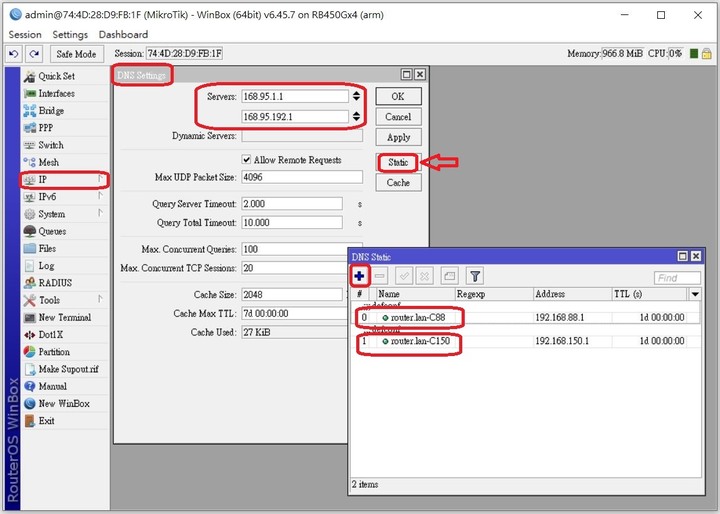Image resolution: width=720 pixels, height=514 pixels.
Task: Click the first Servers field 168.95.1.1
Action: (x=295, y=96)
